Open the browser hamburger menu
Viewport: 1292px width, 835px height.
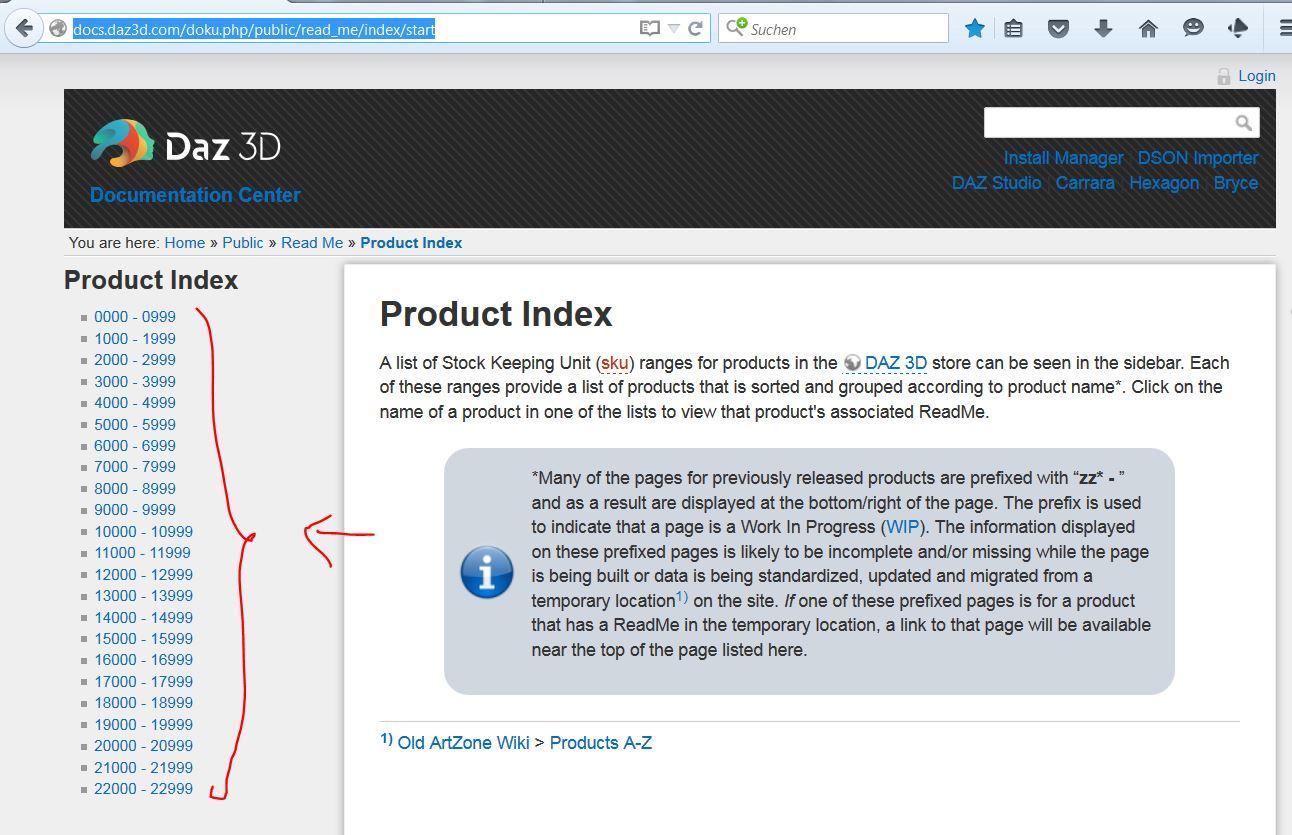click(x=1285, y=29)
